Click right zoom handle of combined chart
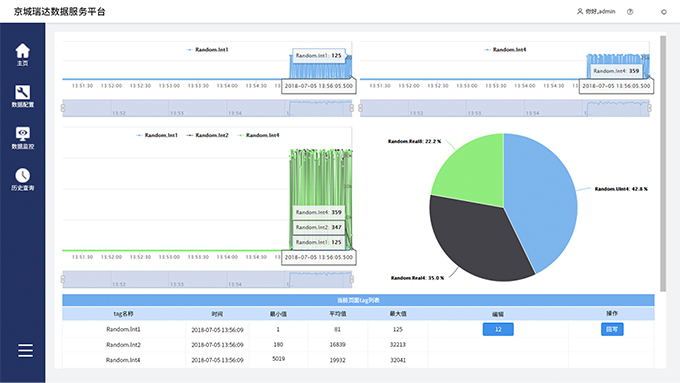This screenshot has width=680, height=383. click(351, 279)
